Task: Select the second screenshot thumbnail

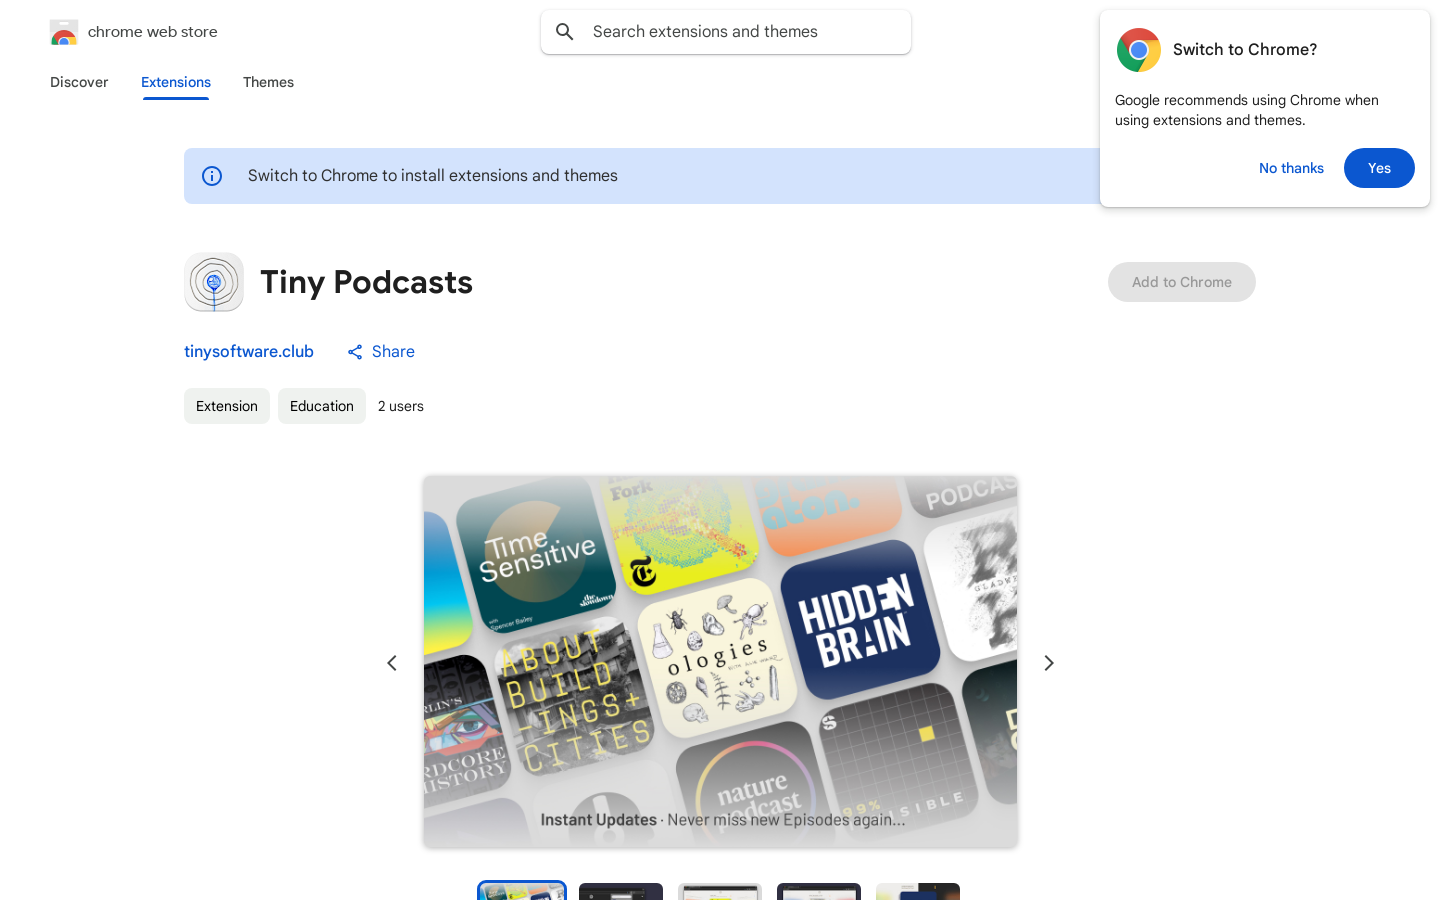Action: [x=621, y=891]
